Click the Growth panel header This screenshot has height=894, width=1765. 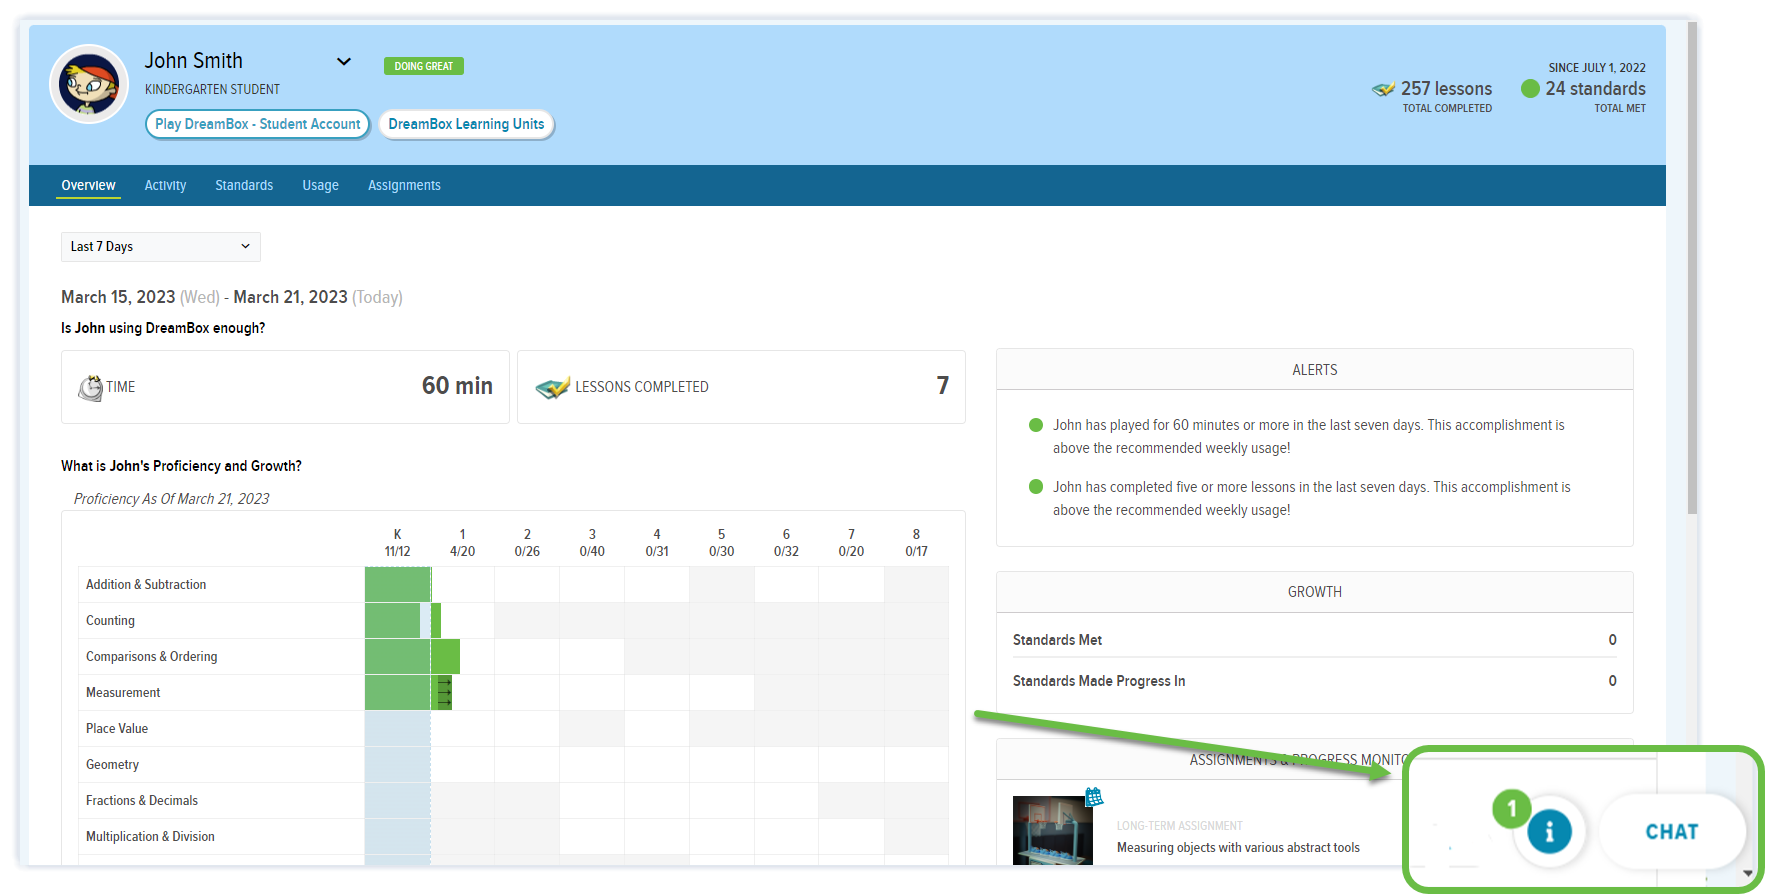1315,592
